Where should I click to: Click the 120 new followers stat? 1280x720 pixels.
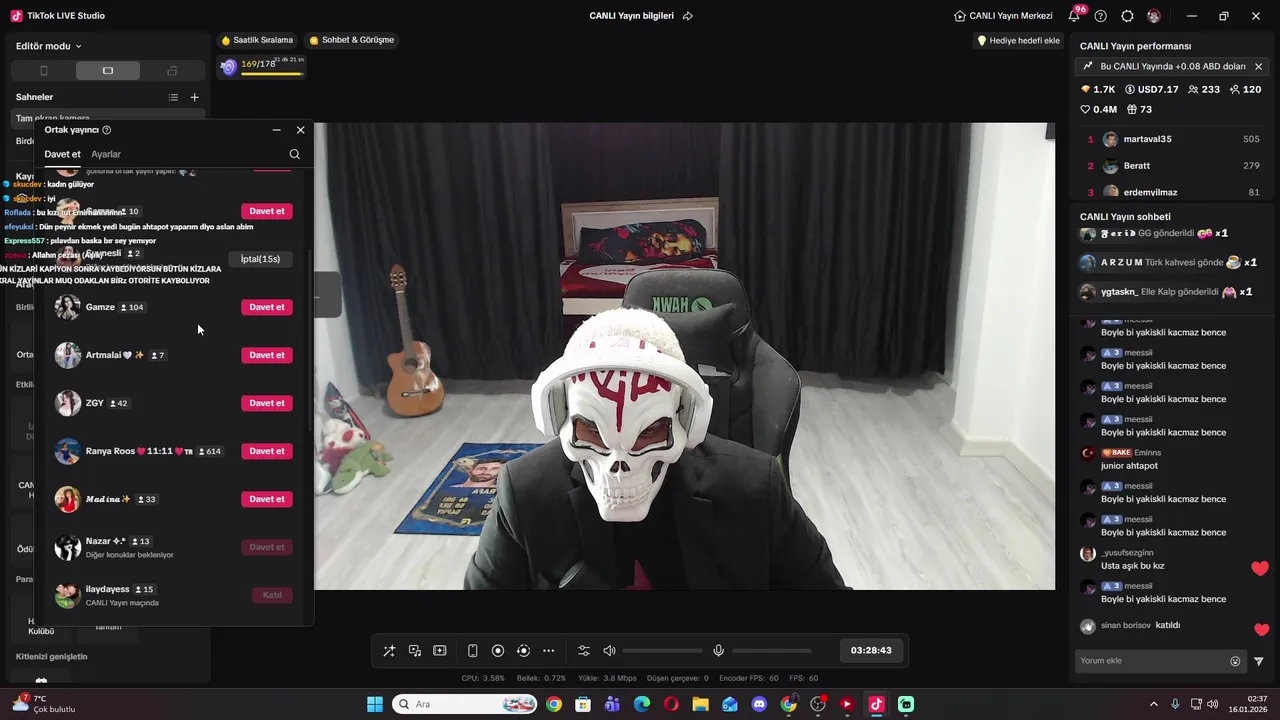(1245, 89)
